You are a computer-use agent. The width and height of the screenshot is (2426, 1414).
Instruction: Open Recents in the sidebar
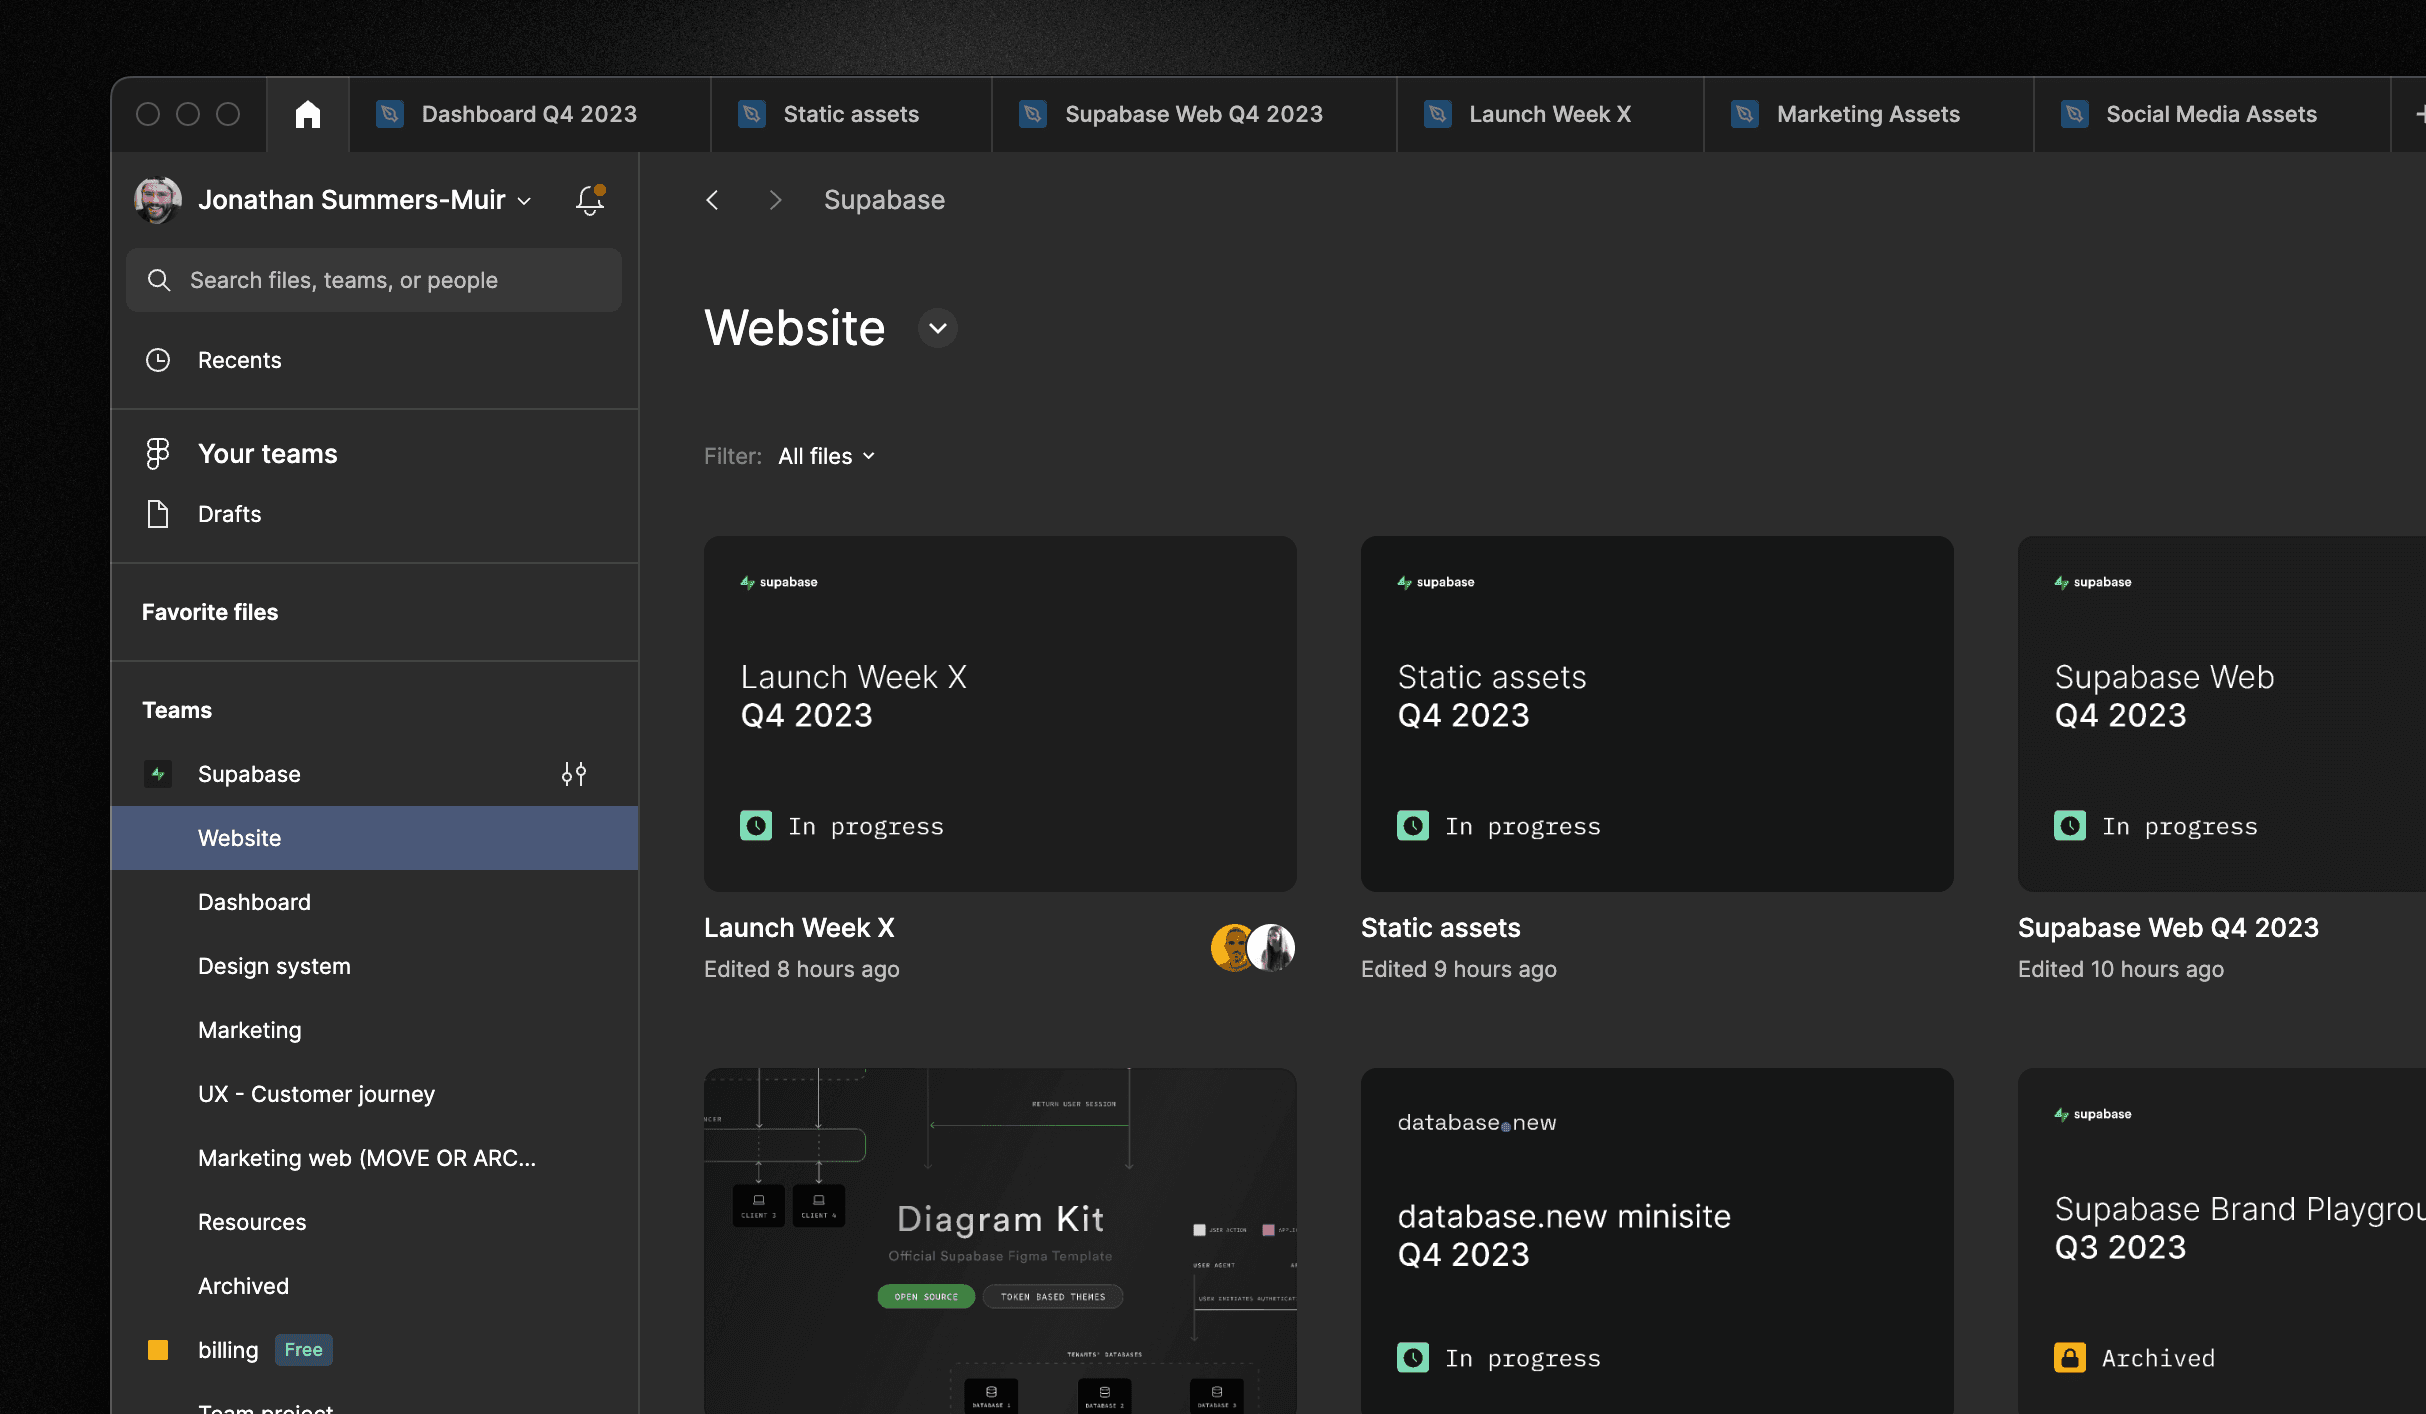[374, 360]
